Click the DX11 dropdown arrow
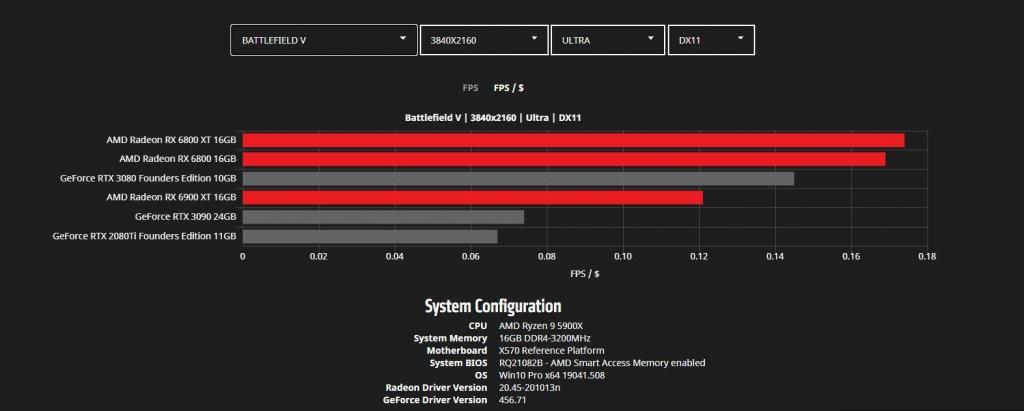Viewport: 1024px width, 411px height. point(741,39)
